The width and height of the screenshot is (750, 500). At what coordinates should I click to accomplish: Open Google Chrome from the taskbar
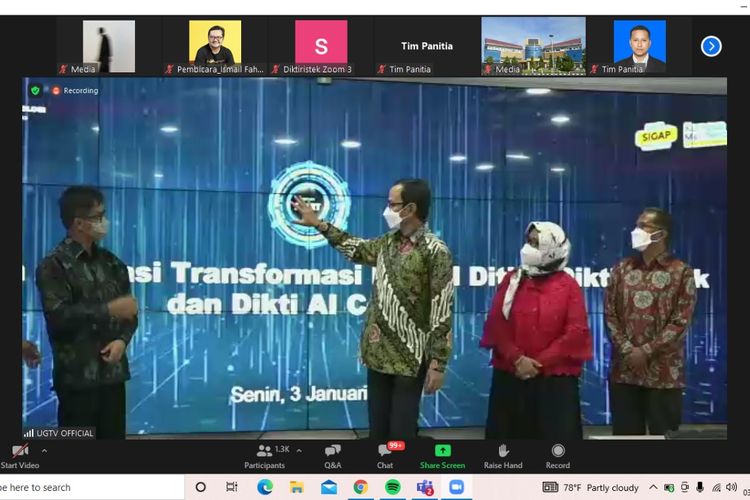pos(360,487)
